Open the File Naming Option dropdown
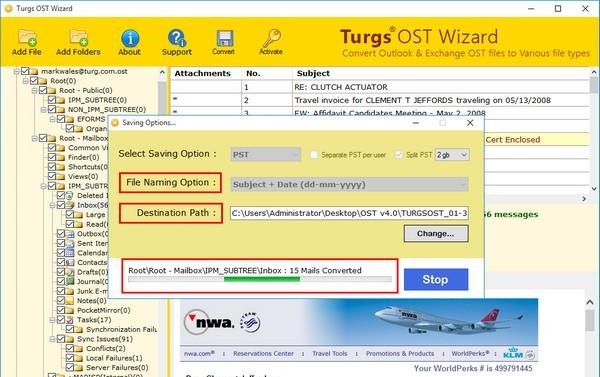The image size is (600, 377). pyautogui.click(x=349, y=184)
